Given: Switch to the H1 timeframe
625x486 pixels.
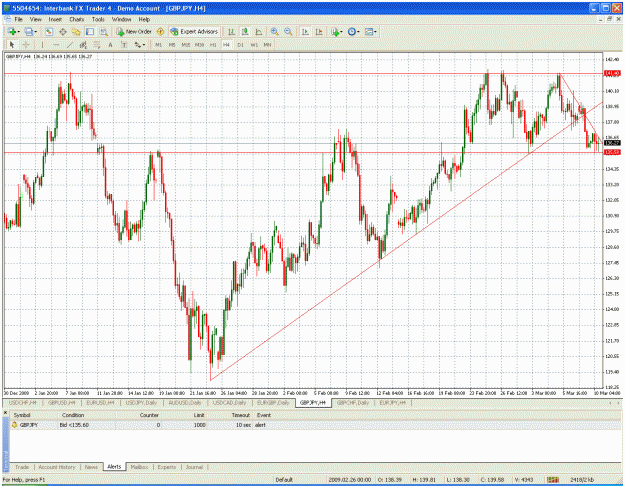Looking at the screenshot, I should [x=213, y=45].
